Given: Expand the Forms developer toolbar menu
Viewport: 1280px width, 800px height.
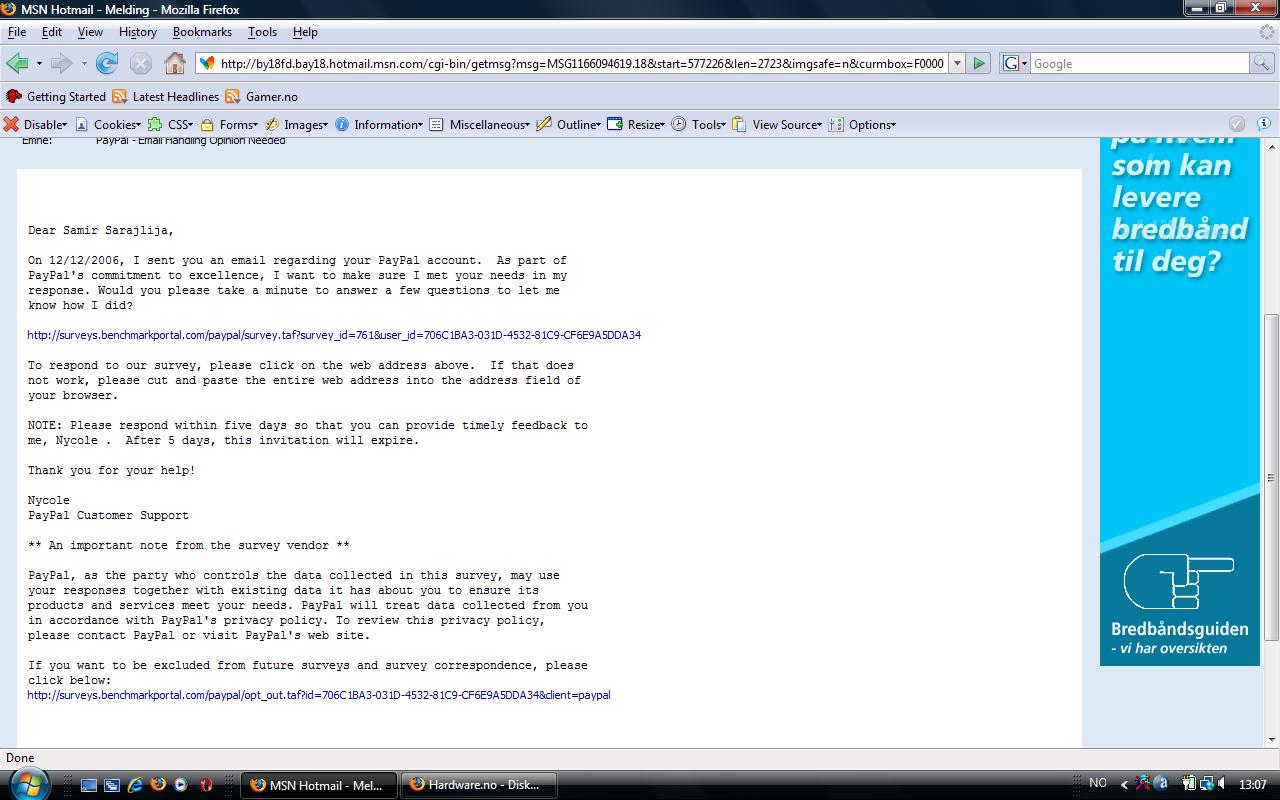Looking at the screenshot, I should coord(229,125).
